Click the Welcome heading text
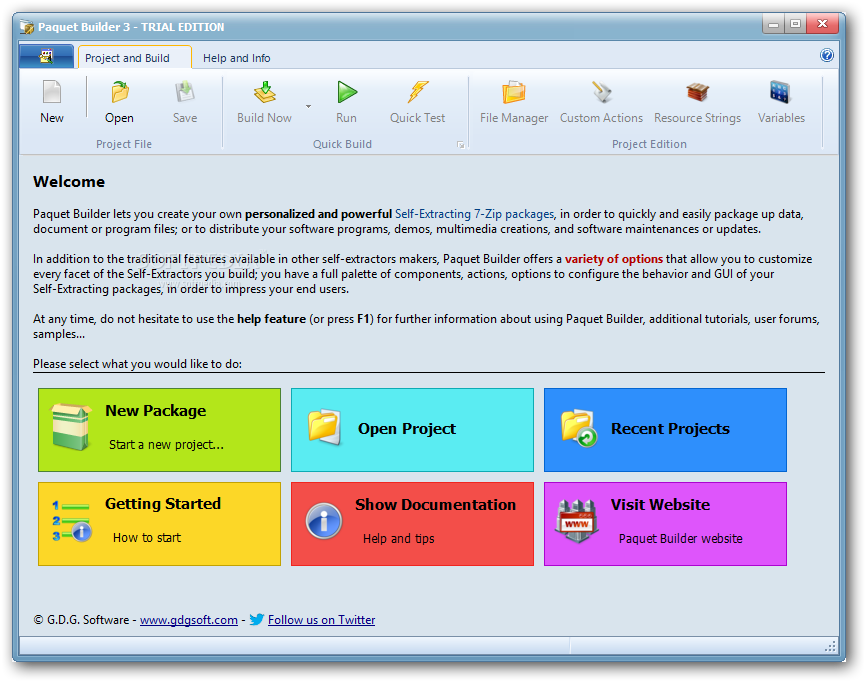 pos(69,182)
